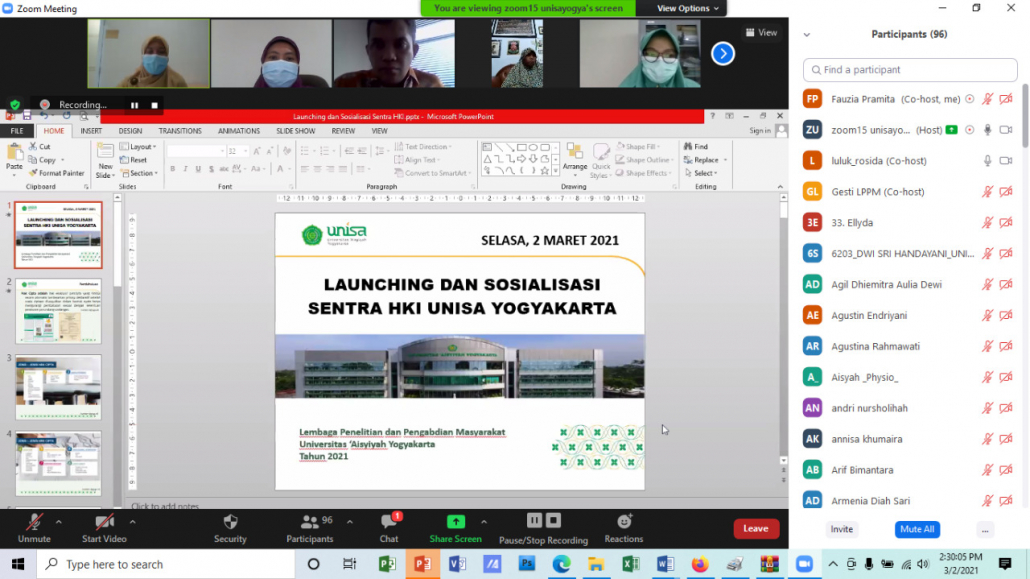This screenshot has width=1030, height=579.
Task: Click the green encryption shield icon
Action: coord(15,104)
